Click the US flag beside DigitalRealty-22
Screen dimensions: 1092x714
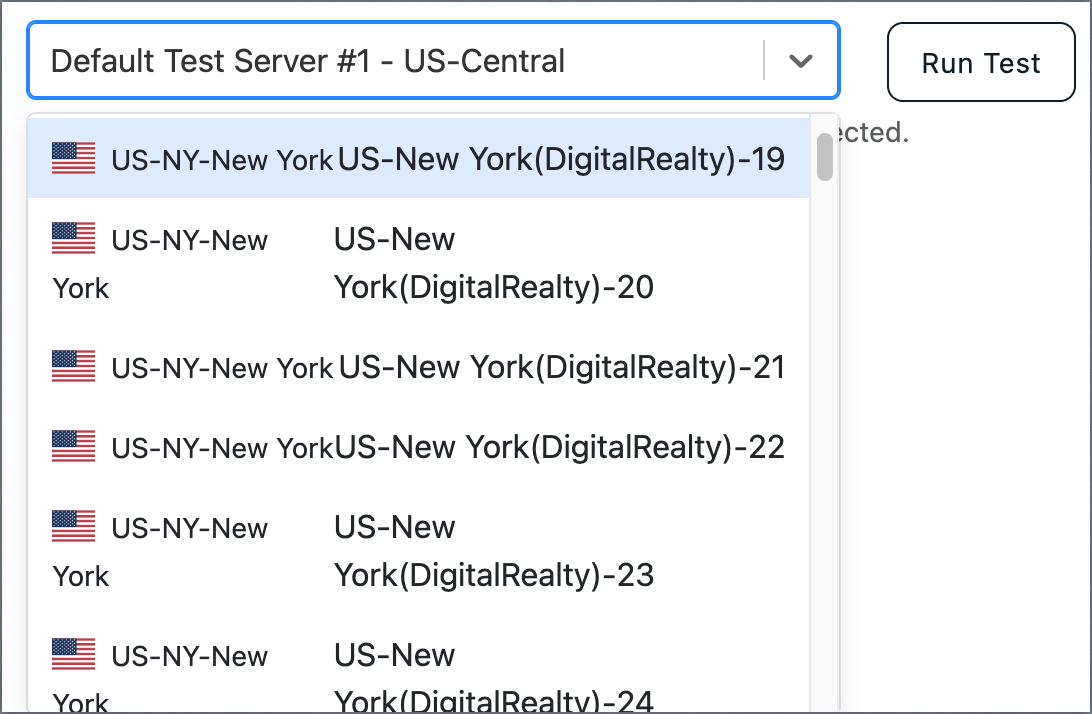point(73,446)
